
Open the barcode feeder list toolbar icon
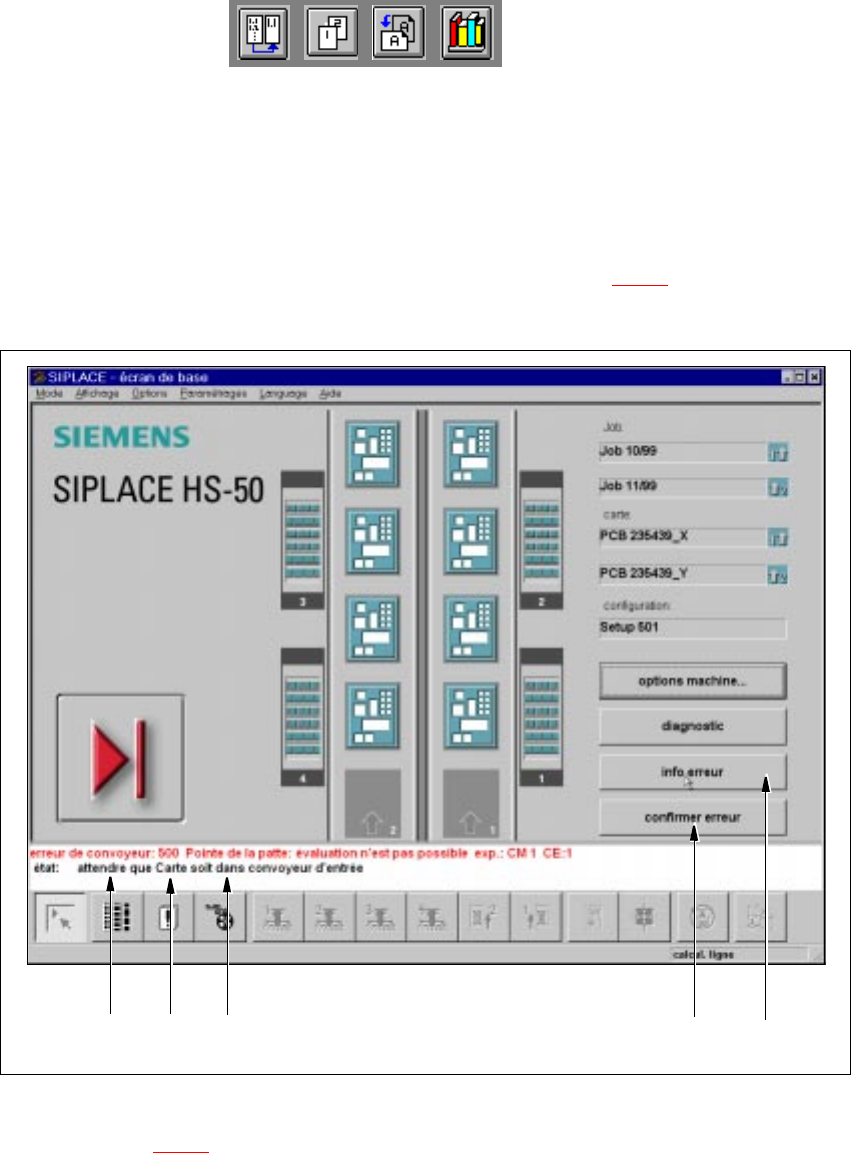tap(117, 917)
